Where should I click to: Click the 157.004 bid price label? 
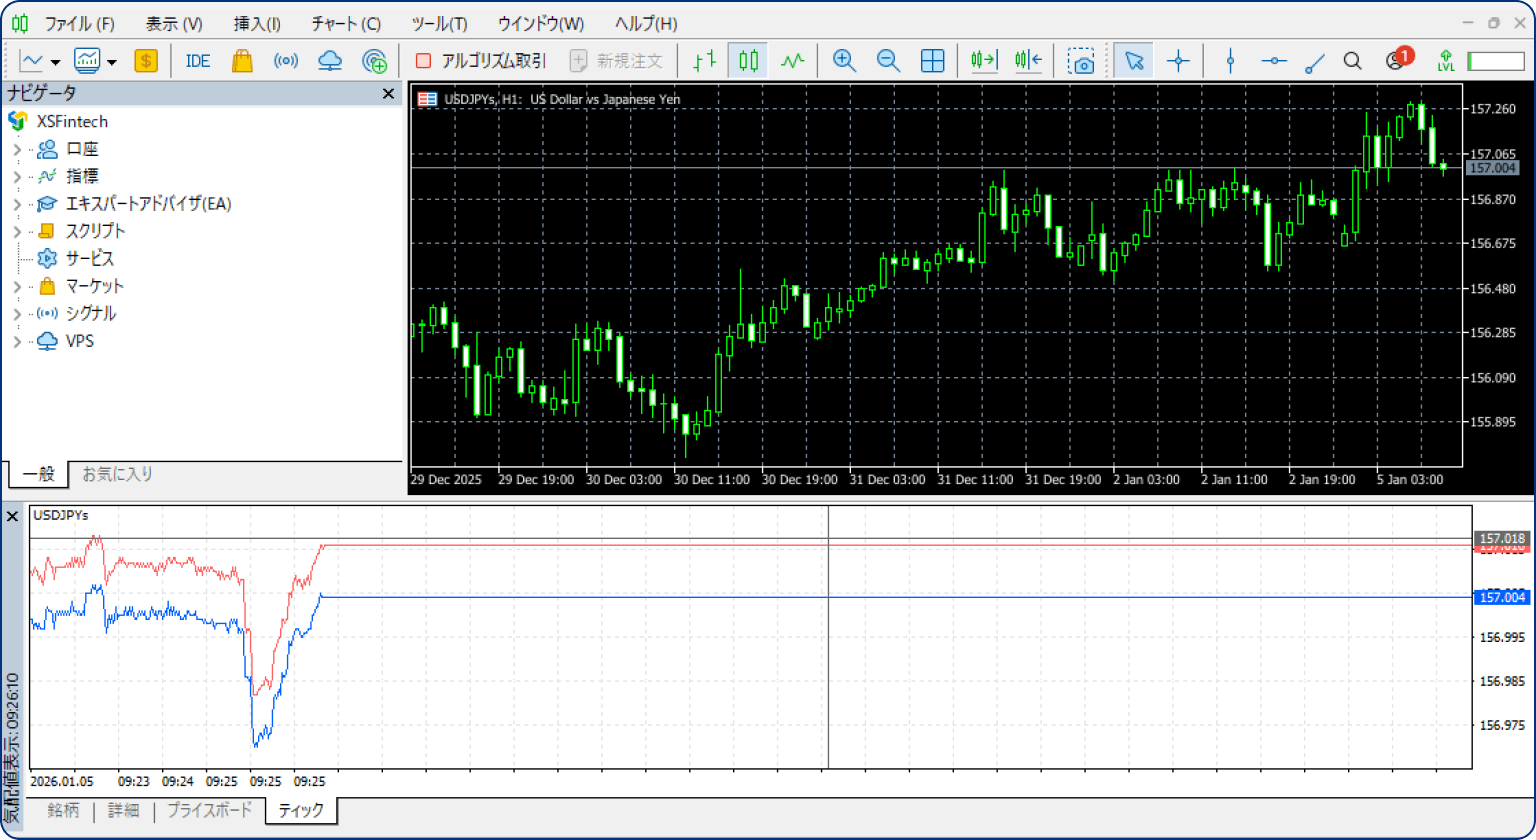tap(1501, 597)
